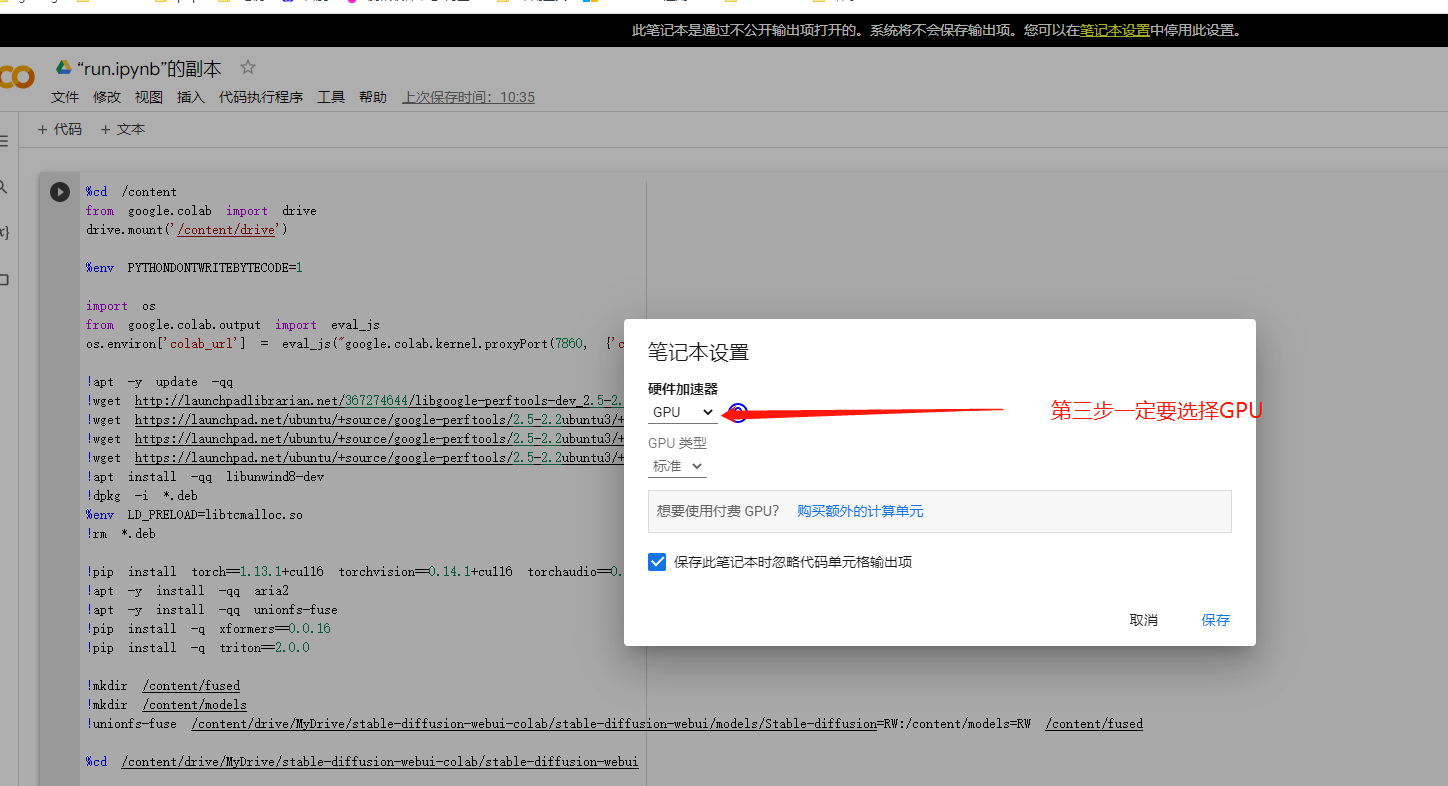Open the GPU 类型 标准 dropdown
Viewport: 1448px width, 786px height.
(x=678, y=466)
